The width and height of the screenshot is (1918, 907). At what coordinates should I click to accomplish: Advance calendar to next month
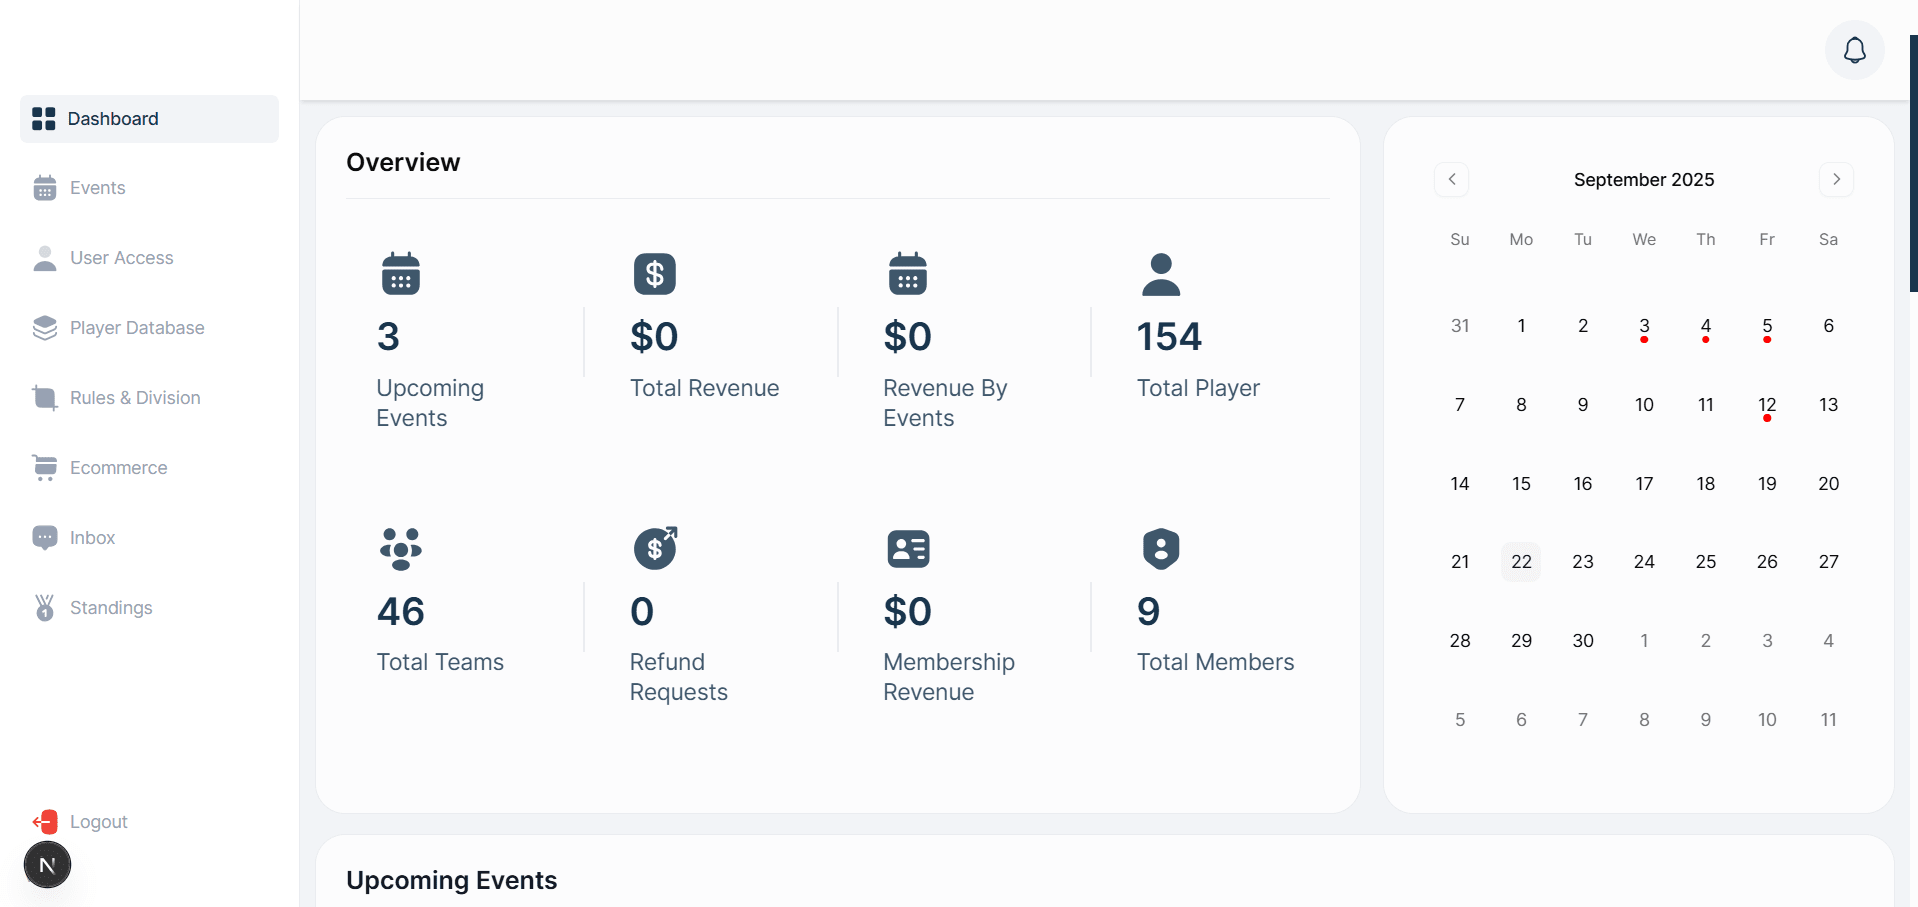1836,179
